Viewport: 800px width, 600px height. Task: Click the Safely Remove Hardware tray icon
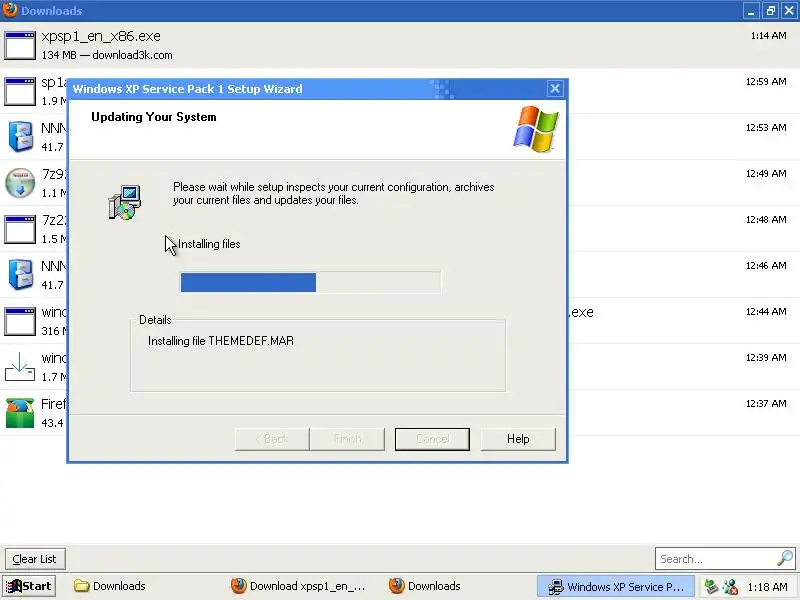[711, 586]
